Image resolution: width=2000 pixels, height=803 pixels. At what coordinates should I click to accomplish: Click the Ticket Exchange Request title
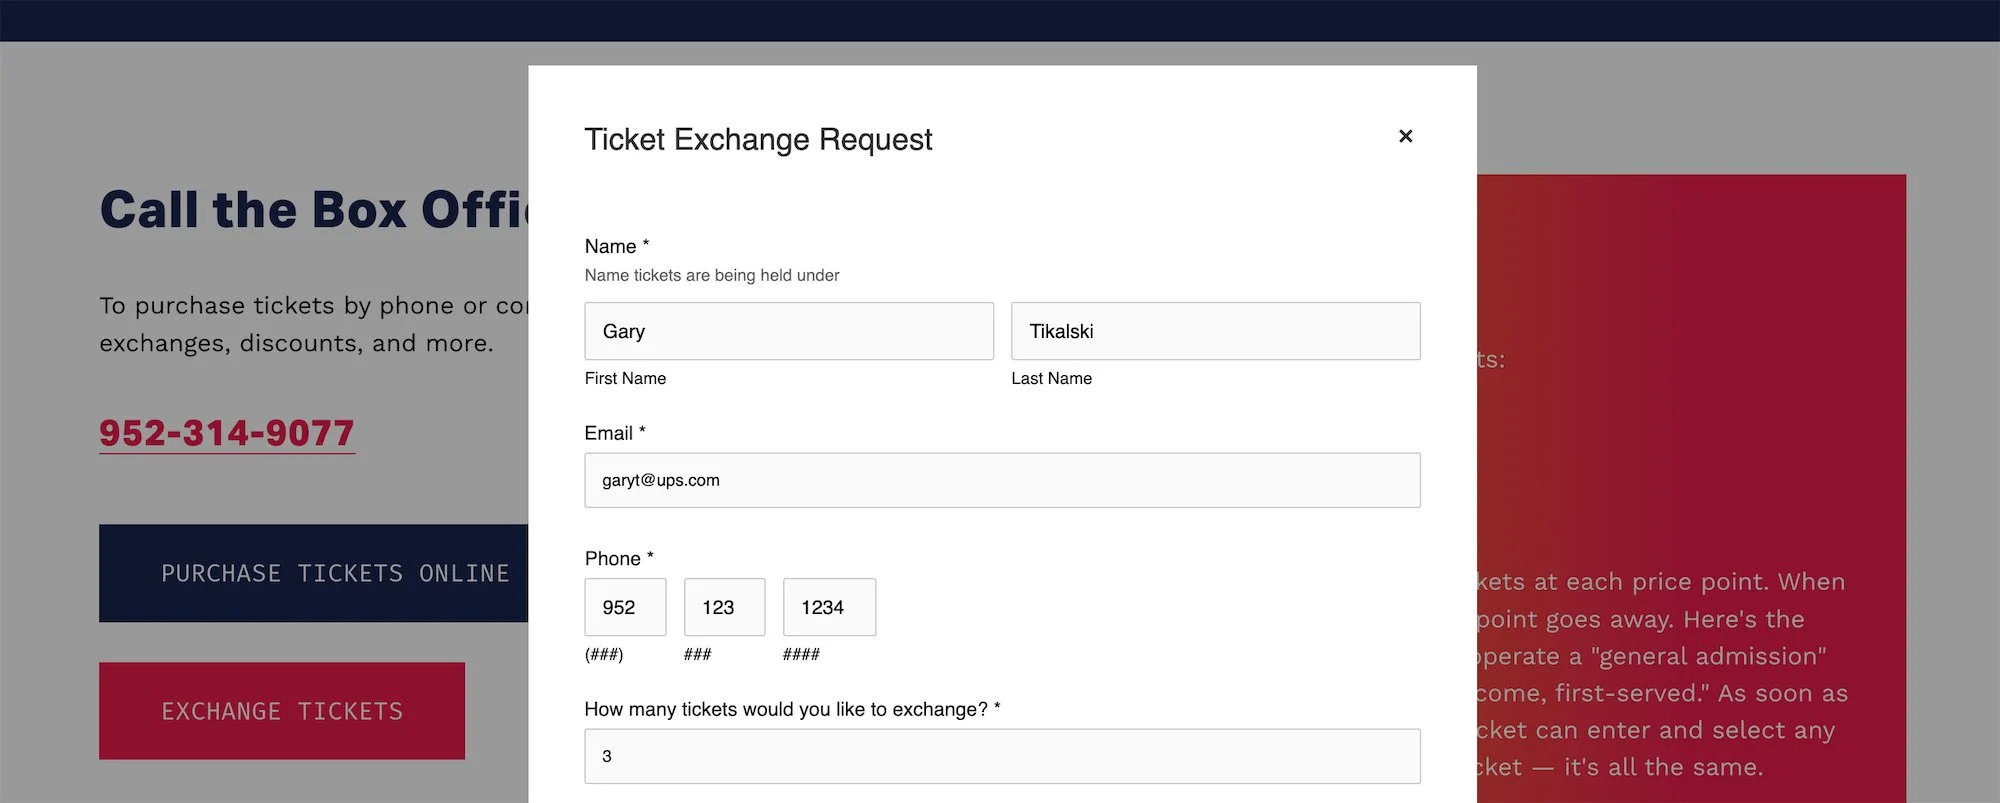coord(757,139)
